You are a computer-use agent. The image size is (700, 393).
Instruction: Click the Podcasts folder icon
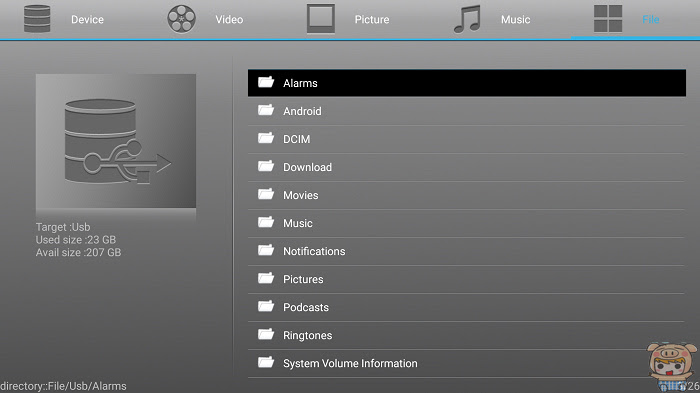pyautogui.click(x=266, y=307)
